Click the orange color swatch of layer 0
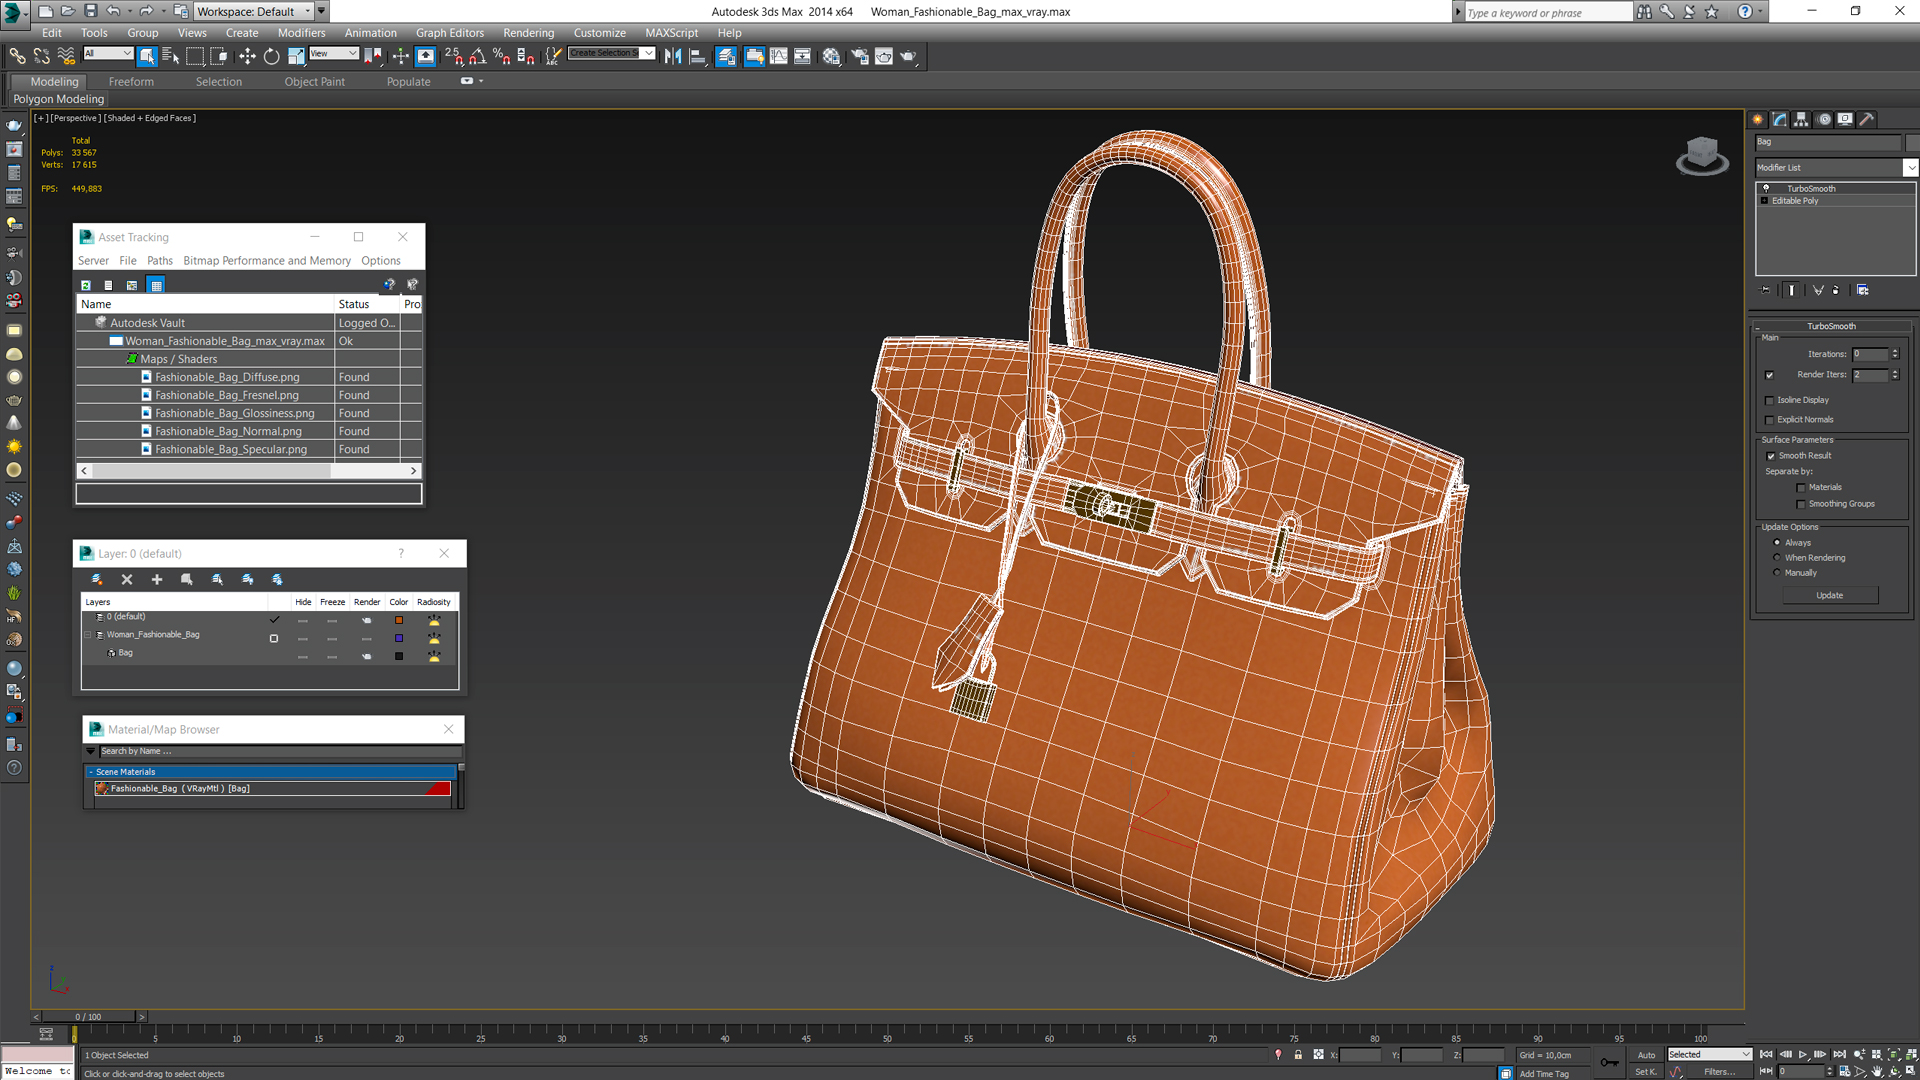Image resolution: width=1920 pixels, height=1080 pixels. pos(399,620)
